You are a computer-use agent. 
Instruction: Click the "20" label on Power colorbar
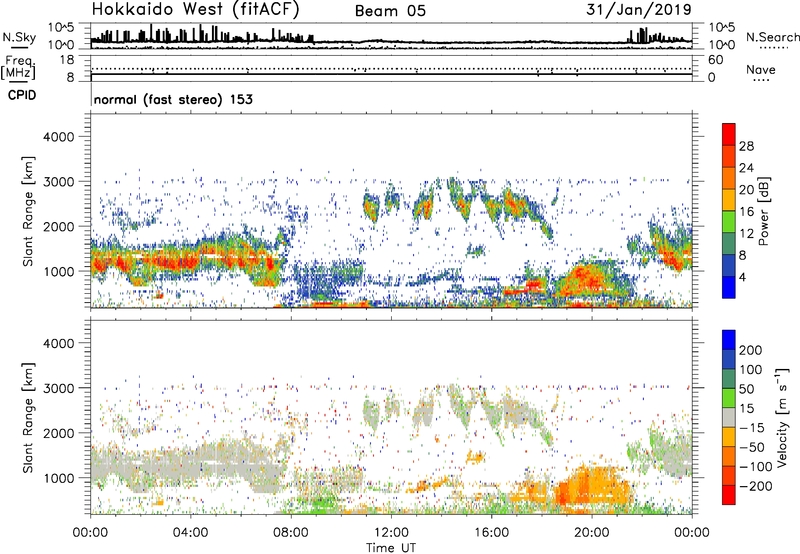[x=746, y=190]
